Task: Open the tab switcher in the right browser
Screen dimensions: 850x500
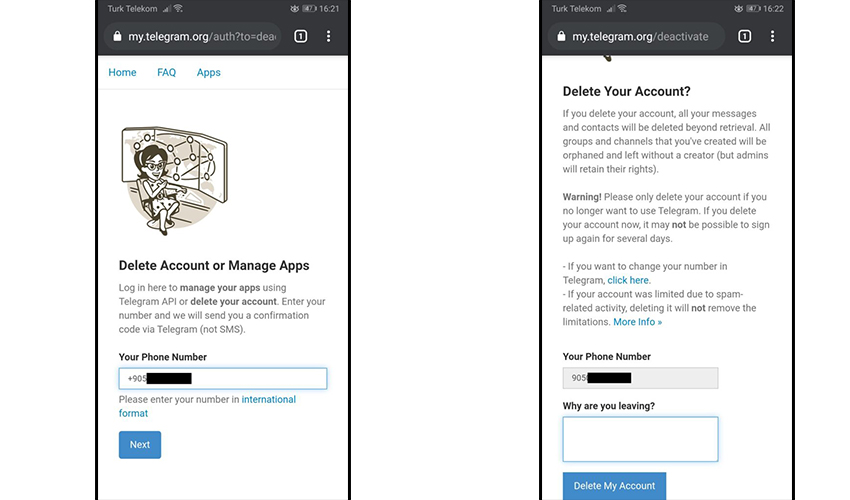Action: [x=744, y=37]
